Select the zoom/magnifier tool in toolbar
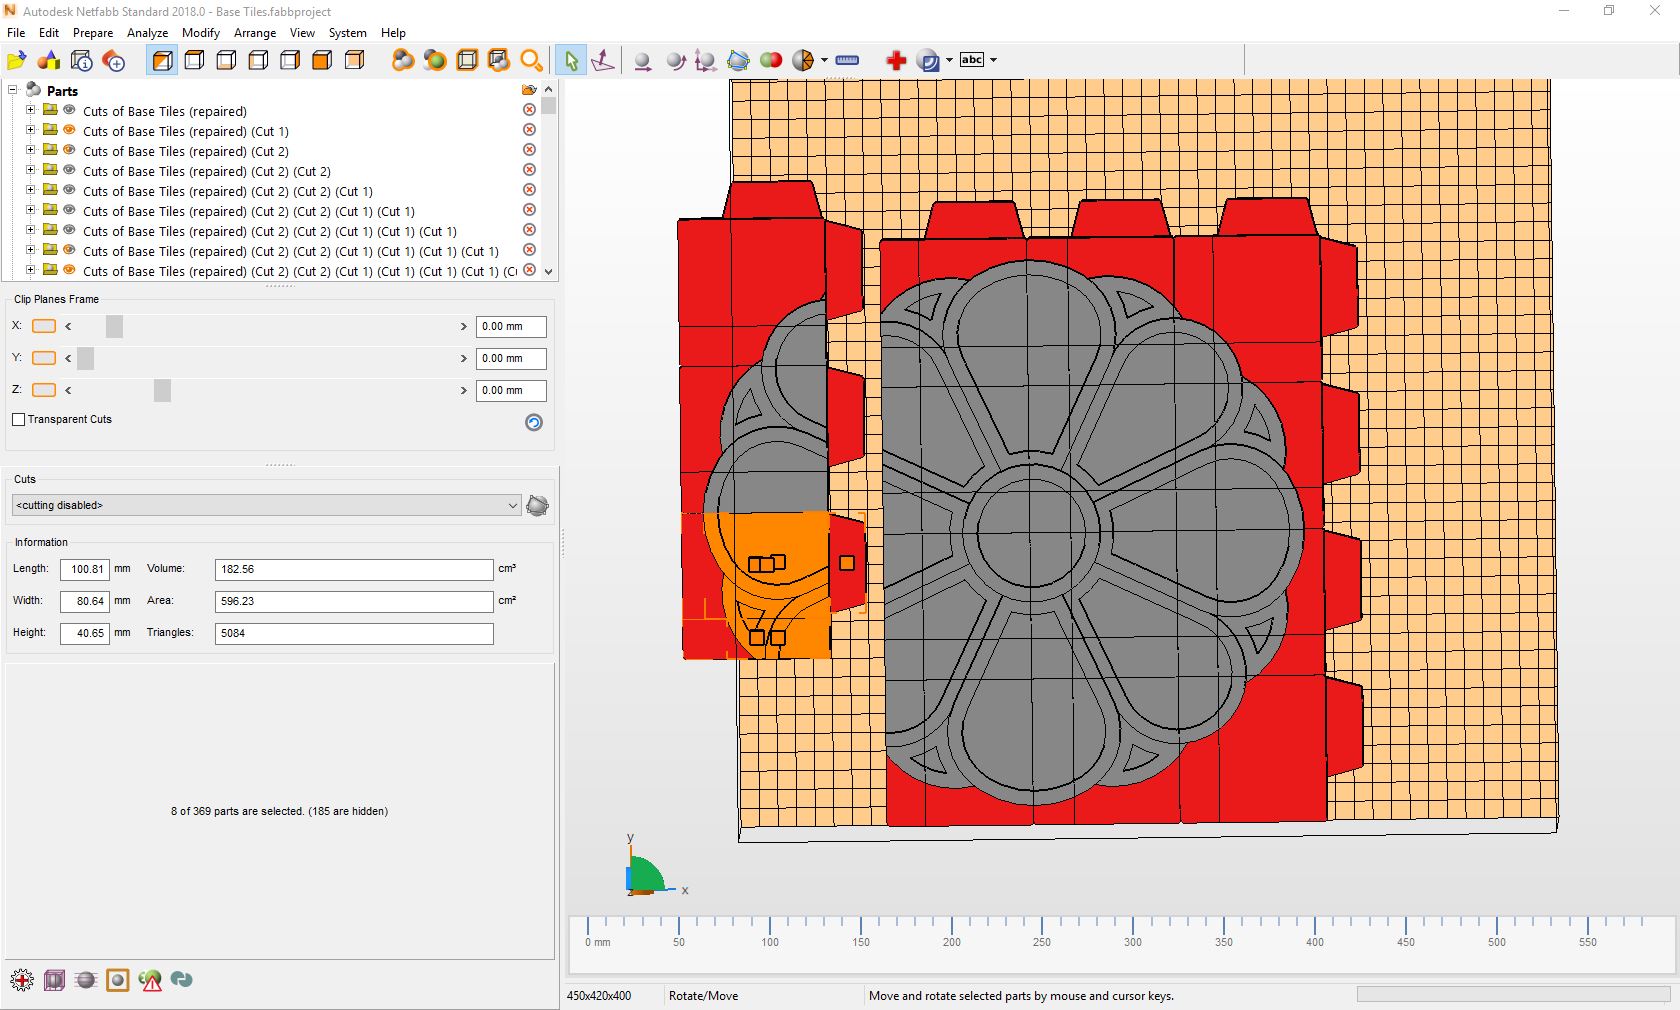This screenshot has width=1680, height=1010. point(532,60)
